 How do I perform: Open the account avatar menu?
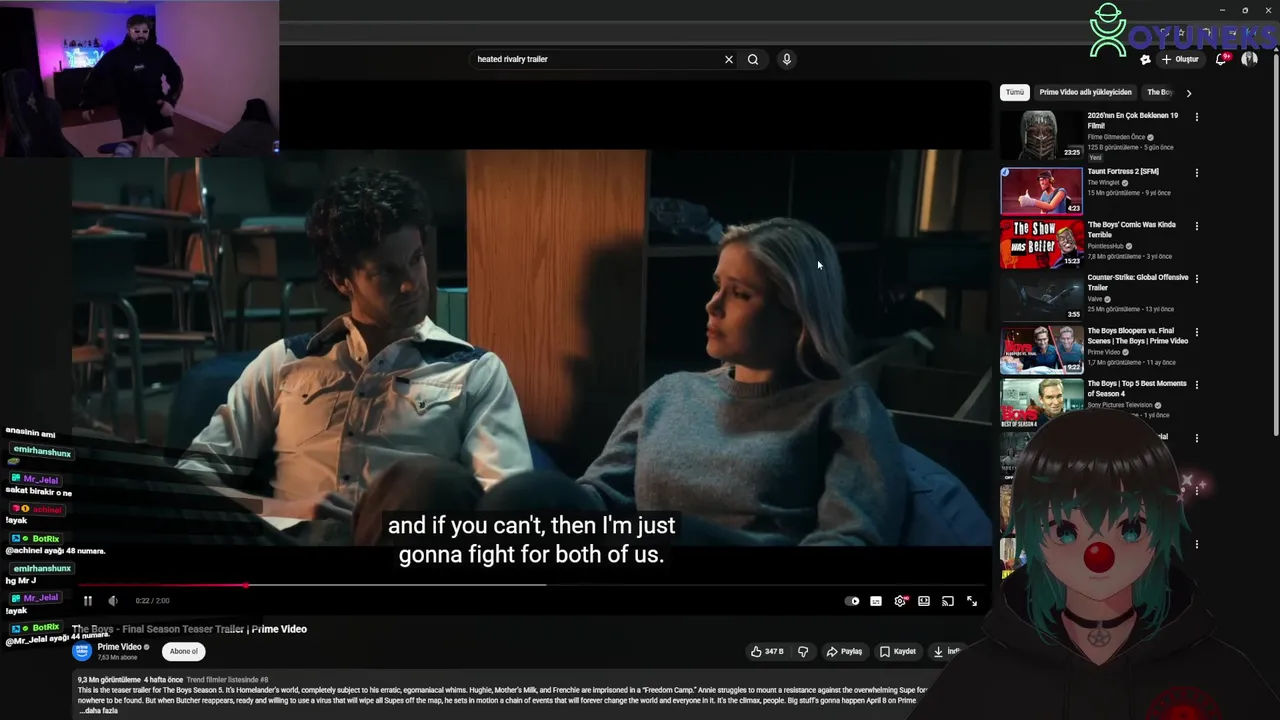click(x=1249, y=59)
